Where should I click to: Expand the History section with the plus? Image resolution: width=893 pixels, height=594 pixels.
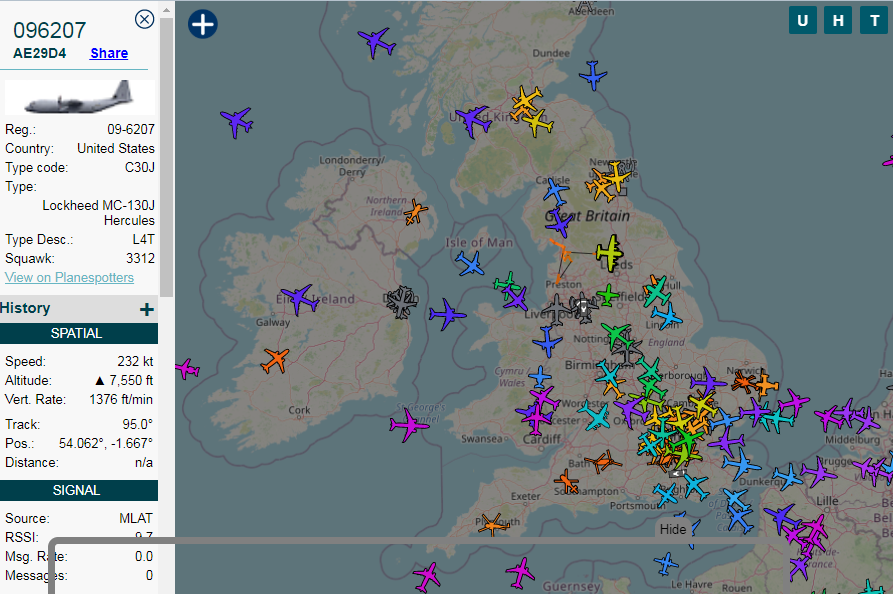tap(147, 309)
